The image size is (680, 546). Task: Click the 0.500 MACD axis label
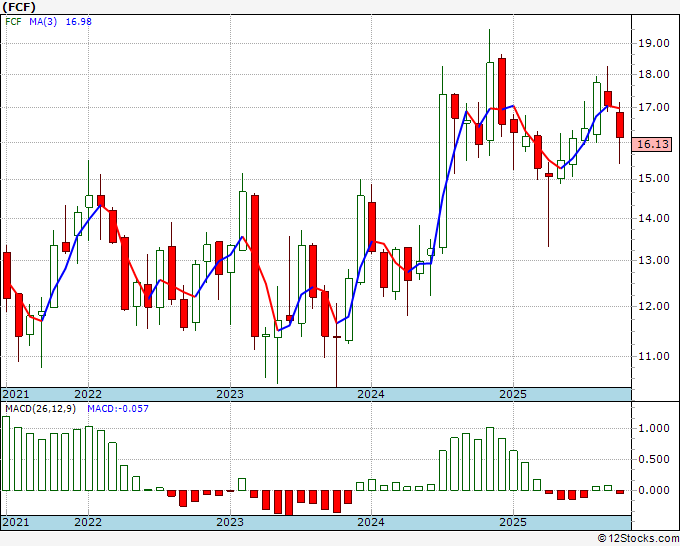[x=654, y=460]
